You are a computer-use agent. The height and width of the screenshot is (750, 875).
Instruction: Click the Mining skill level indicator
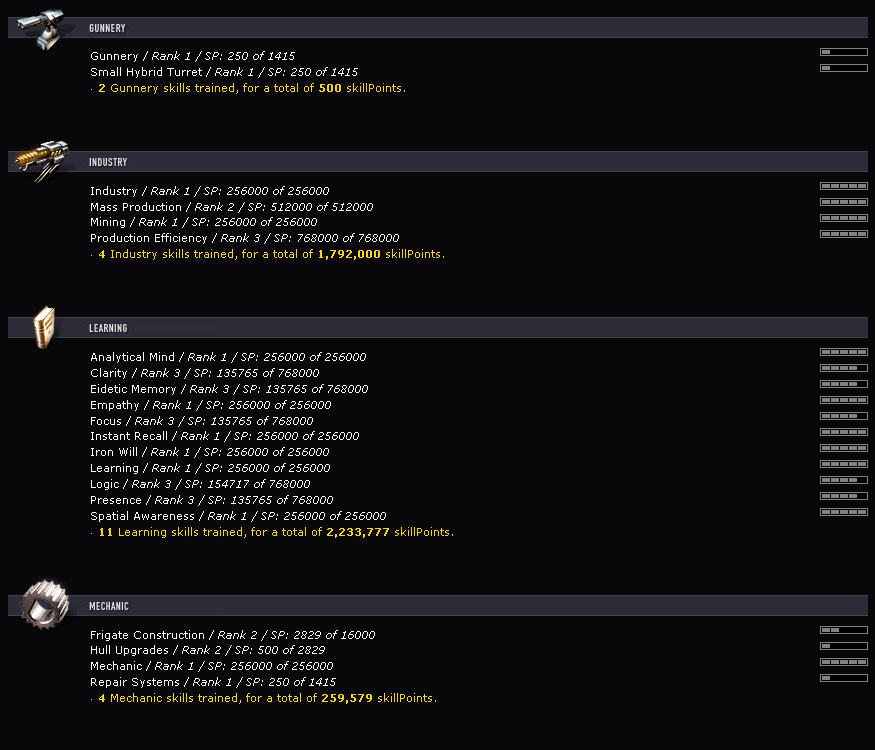tap(843, 218)
